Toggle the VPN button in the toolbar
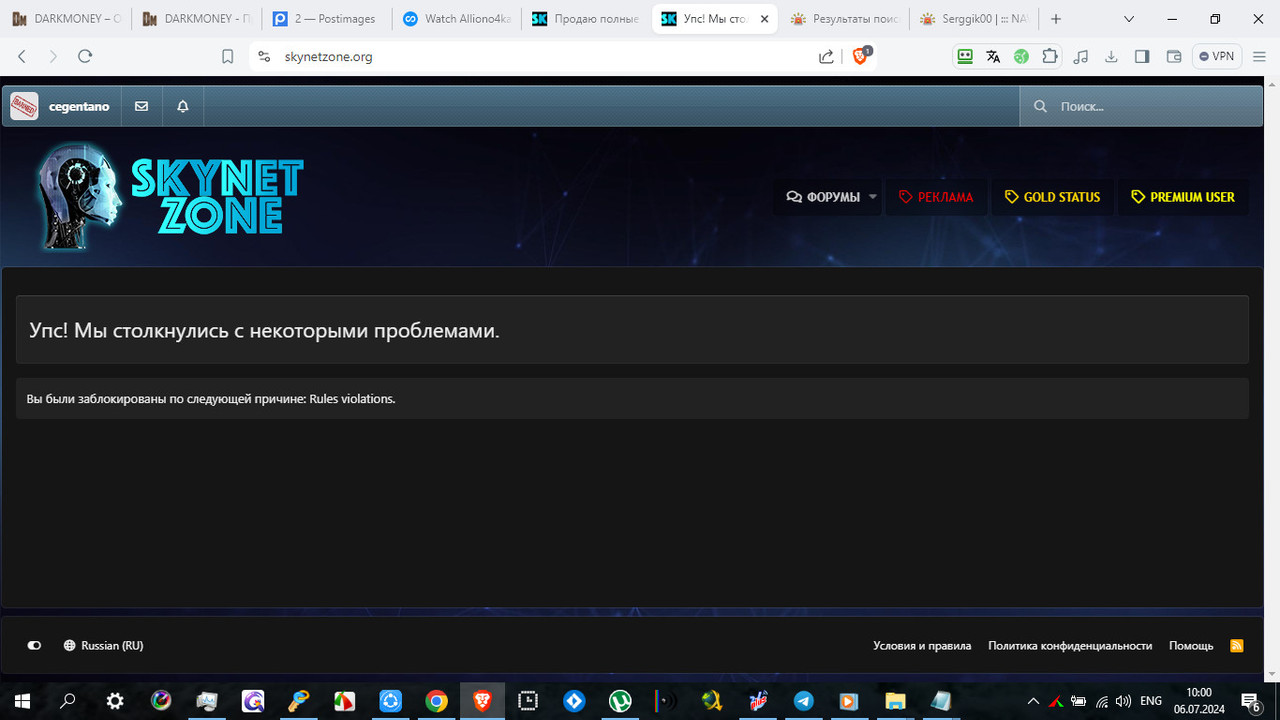The image size is (1280, 720). (x=1217, y=57)
